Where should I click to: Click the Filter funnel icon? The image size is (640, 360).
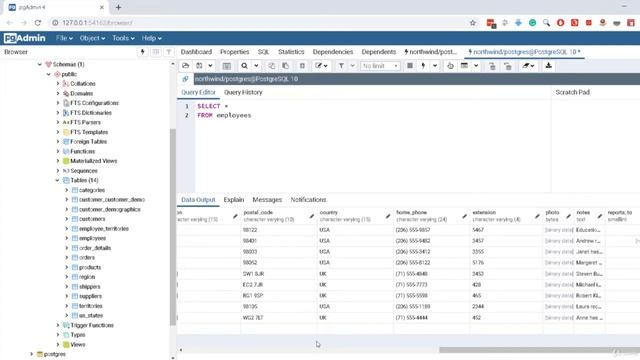(341, 66)
